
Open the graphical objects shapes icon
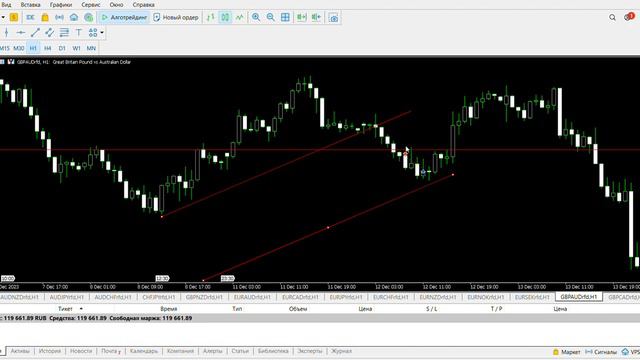93,33
